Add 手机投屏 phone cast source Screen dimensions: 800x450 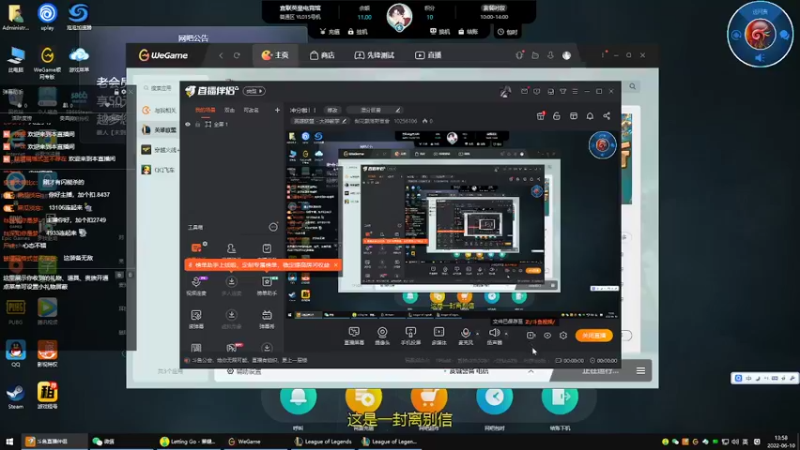tap(410, 336)
